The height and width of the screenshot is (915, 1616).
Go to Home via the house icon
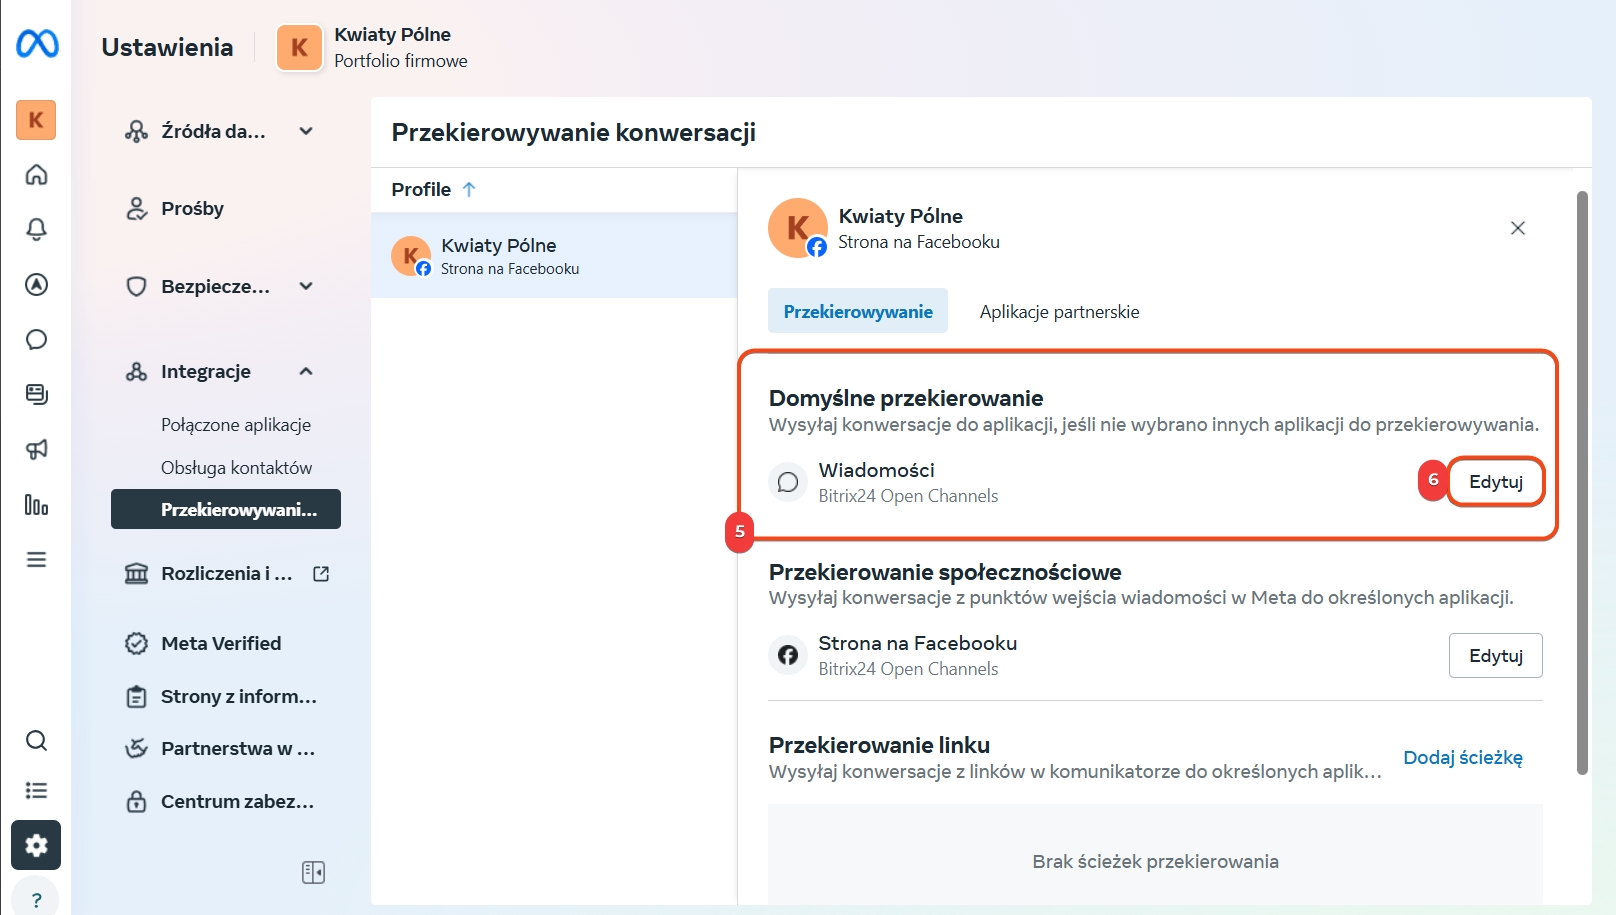click(x=36, y=175)
